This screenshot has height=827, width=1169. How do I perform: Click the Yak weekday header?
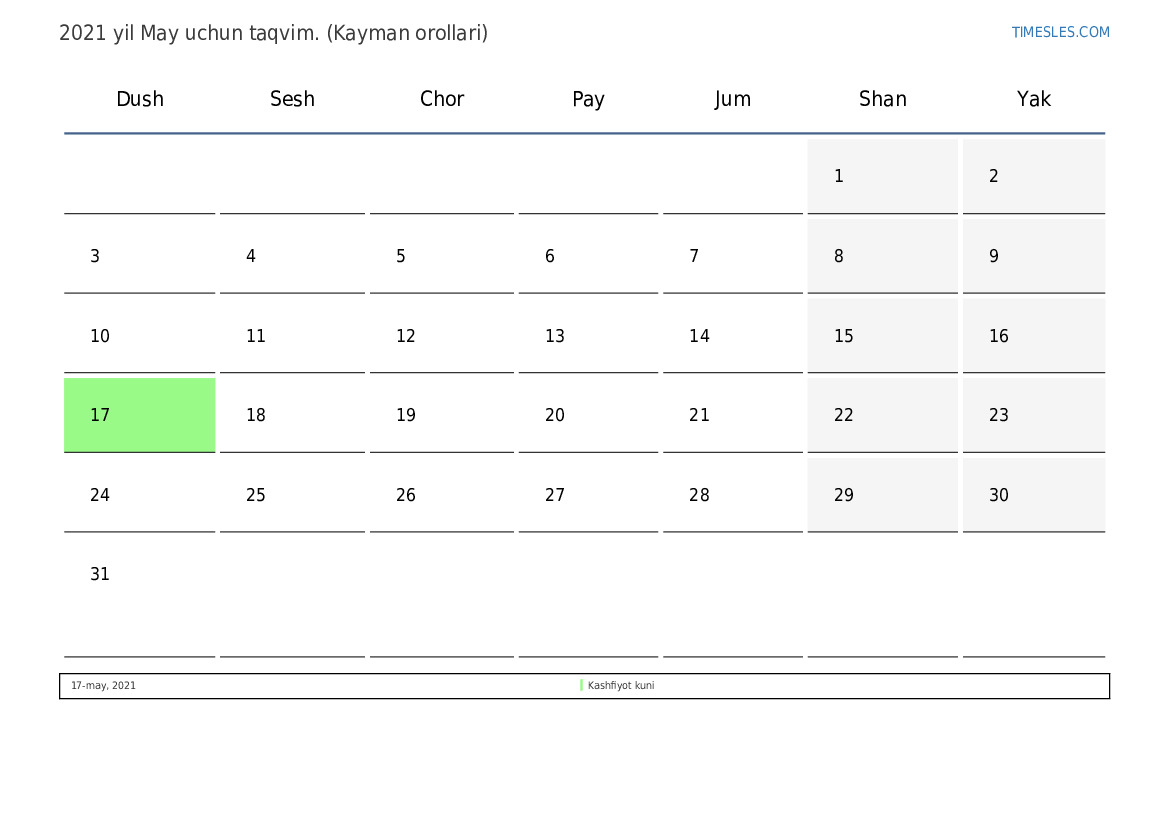click(x=1034, y=99)
